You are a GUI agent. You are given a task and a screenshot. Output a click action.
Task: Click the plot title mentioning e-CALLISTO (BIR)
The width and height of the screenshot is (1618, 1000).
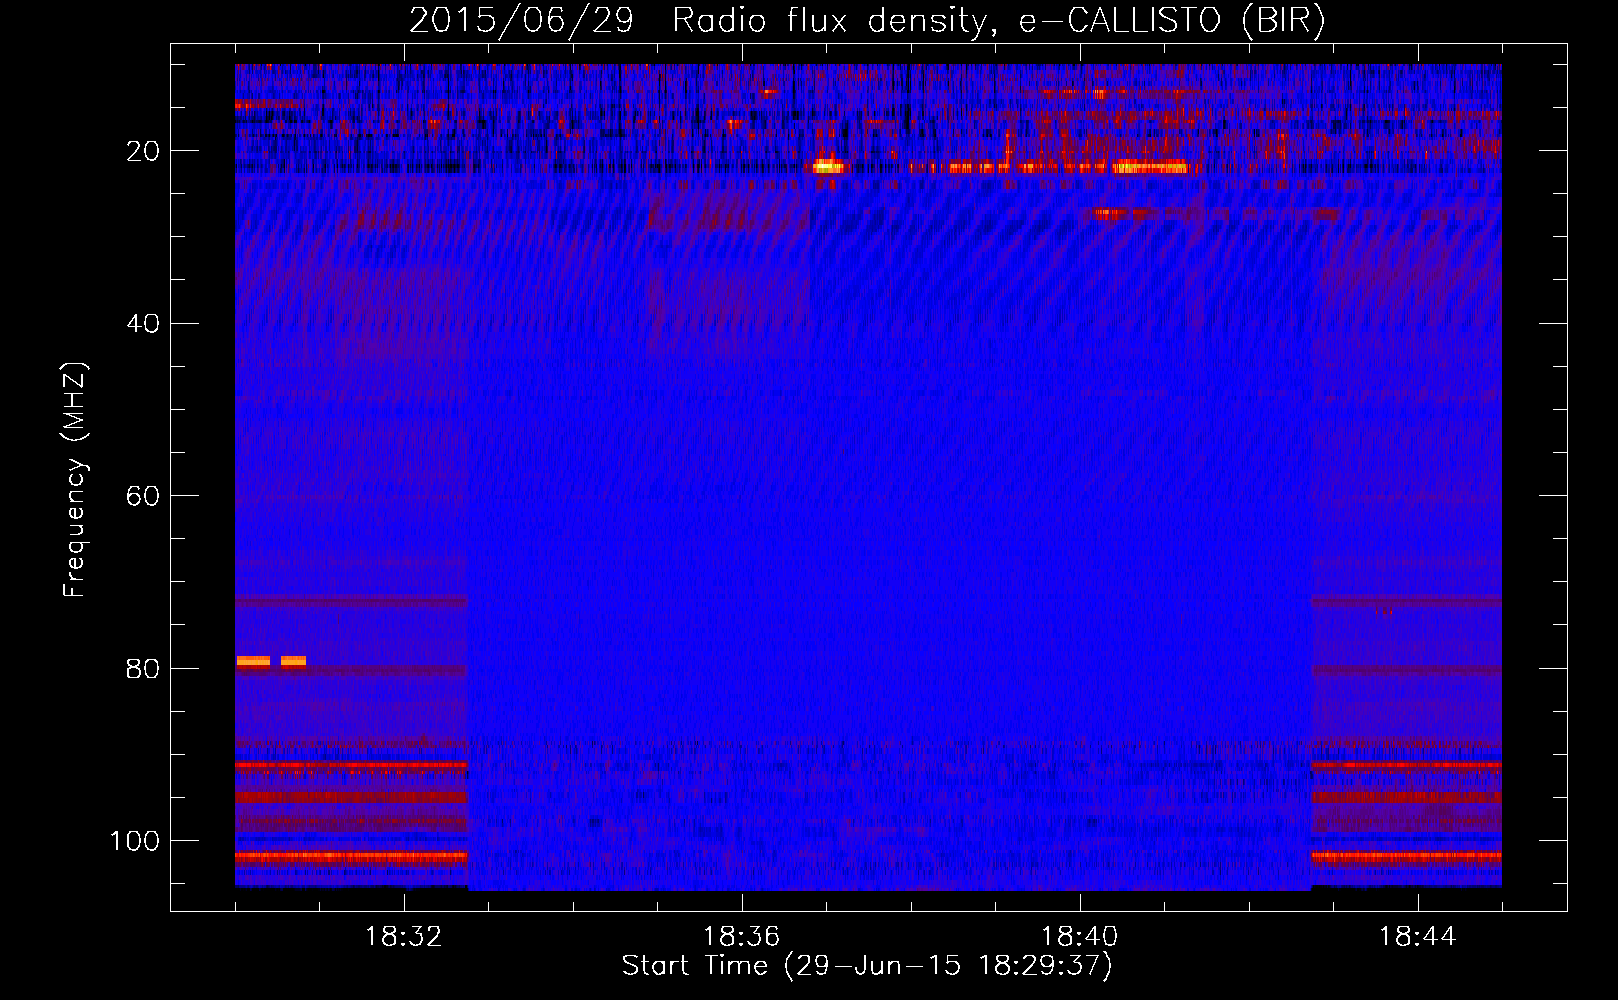867,20
